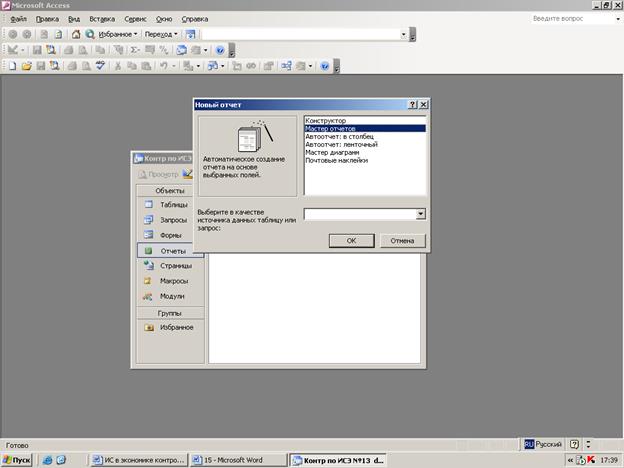Click the Show Only Web Toolbar icon
This screenshot has width=624, height=468.
pos(191,34)
